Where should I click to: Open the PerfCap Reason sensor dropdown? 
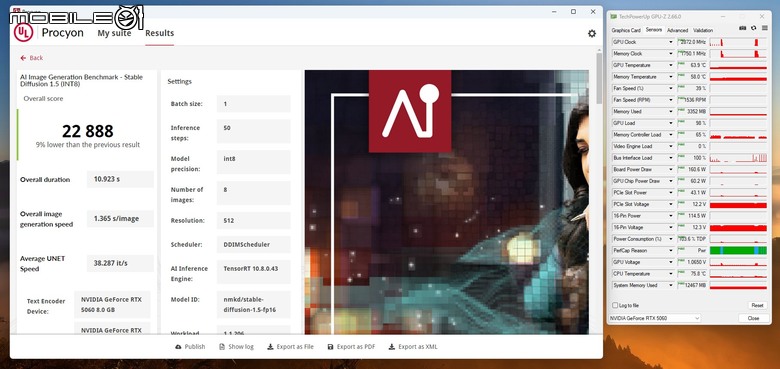(671, 251)
